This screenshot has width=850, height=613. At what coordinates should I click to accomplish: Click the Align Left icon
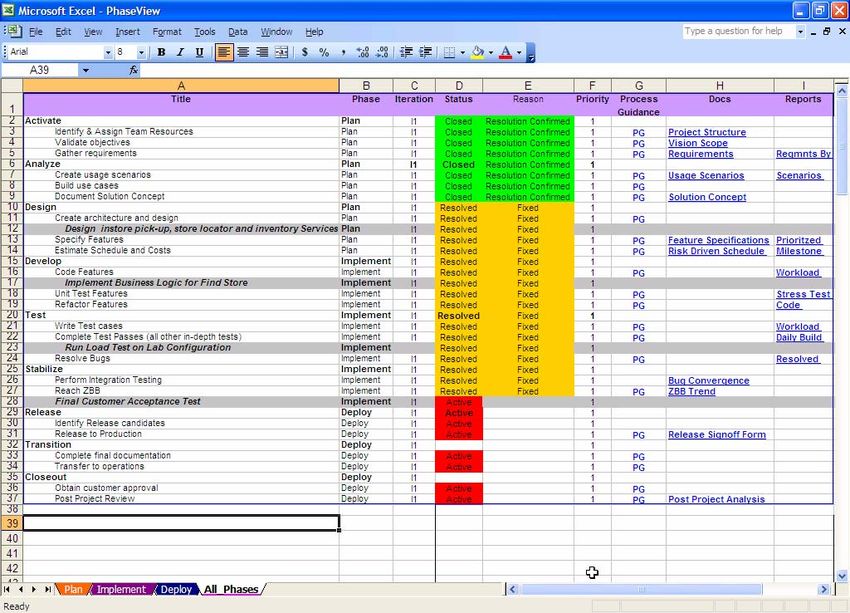[x=224, y=52]
